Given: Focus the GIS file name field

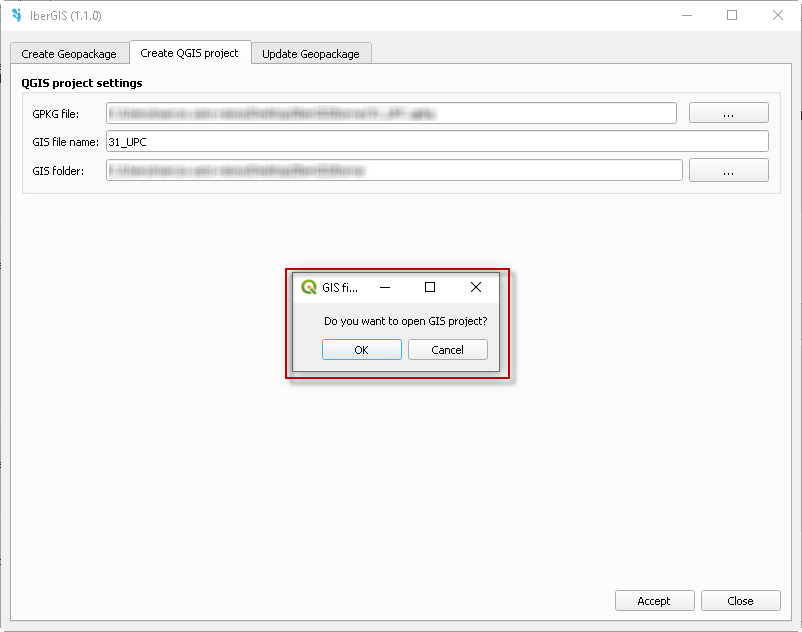Looking at the screenshot, I should [x=437, y=142].
